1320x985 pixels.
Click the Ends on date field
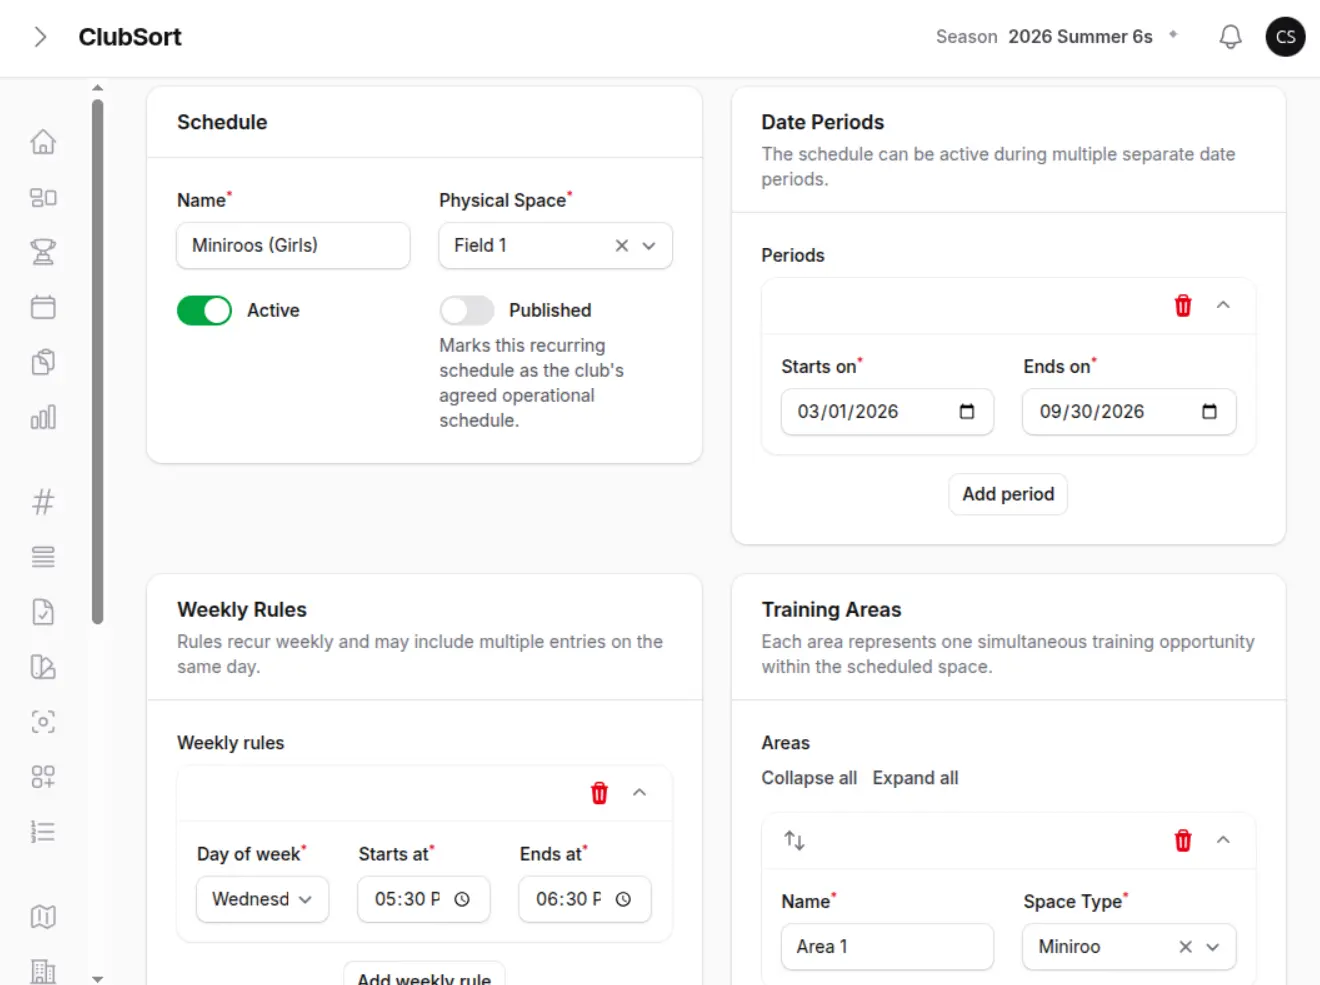(x=1129, y=412)
